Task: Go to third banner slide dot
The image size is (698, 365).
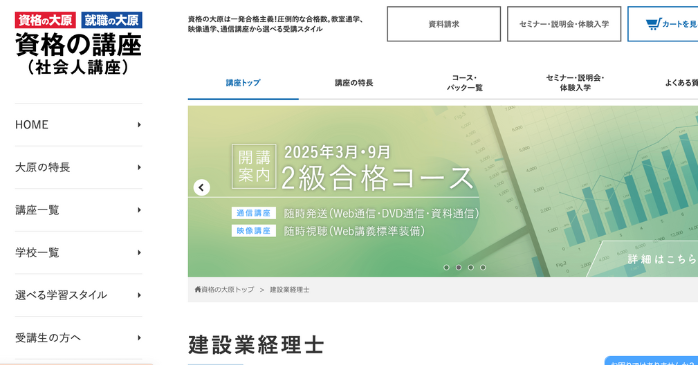Action: point(471,268)
